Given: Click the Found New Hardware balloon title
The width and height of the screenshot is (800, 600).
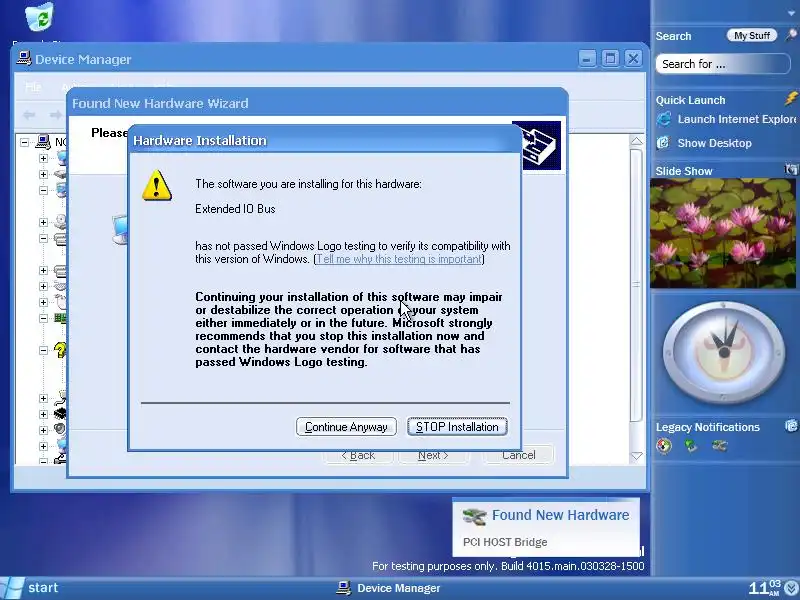Looking at the screenshot, I should tap(560, 515).
